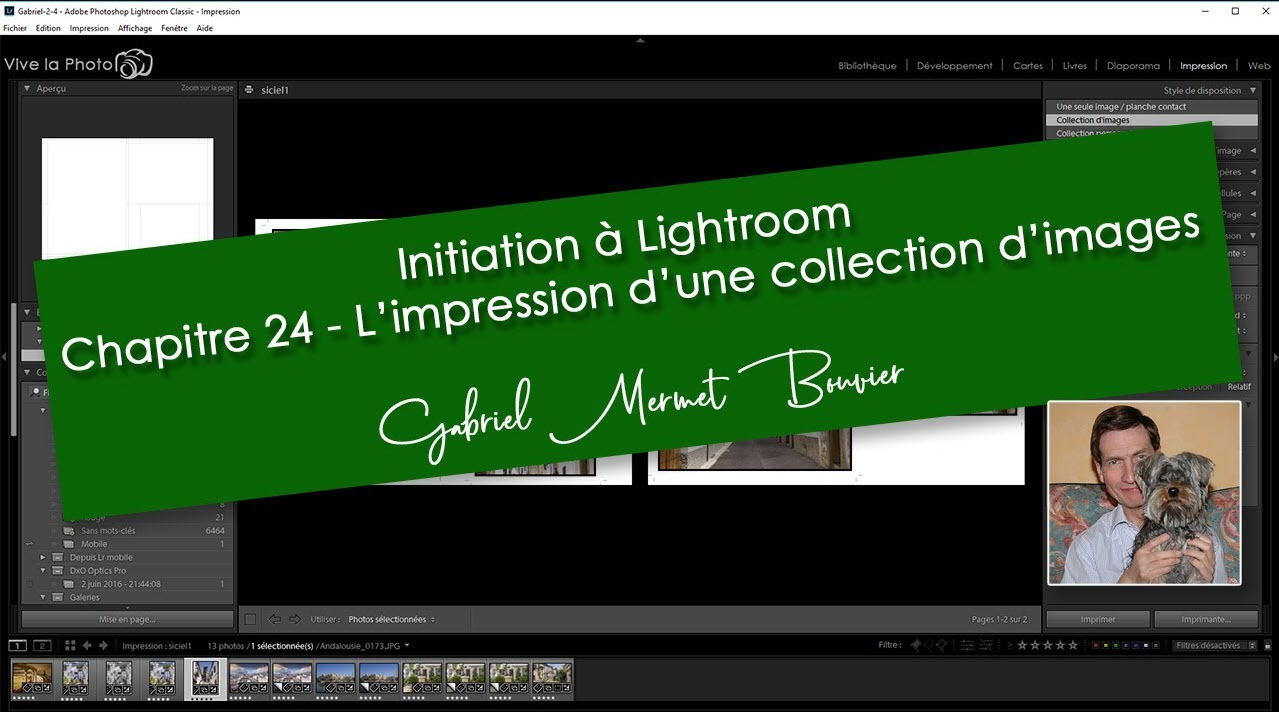Filter by red color label
The image size is (1279, 712).
[x=1095, y=646]
